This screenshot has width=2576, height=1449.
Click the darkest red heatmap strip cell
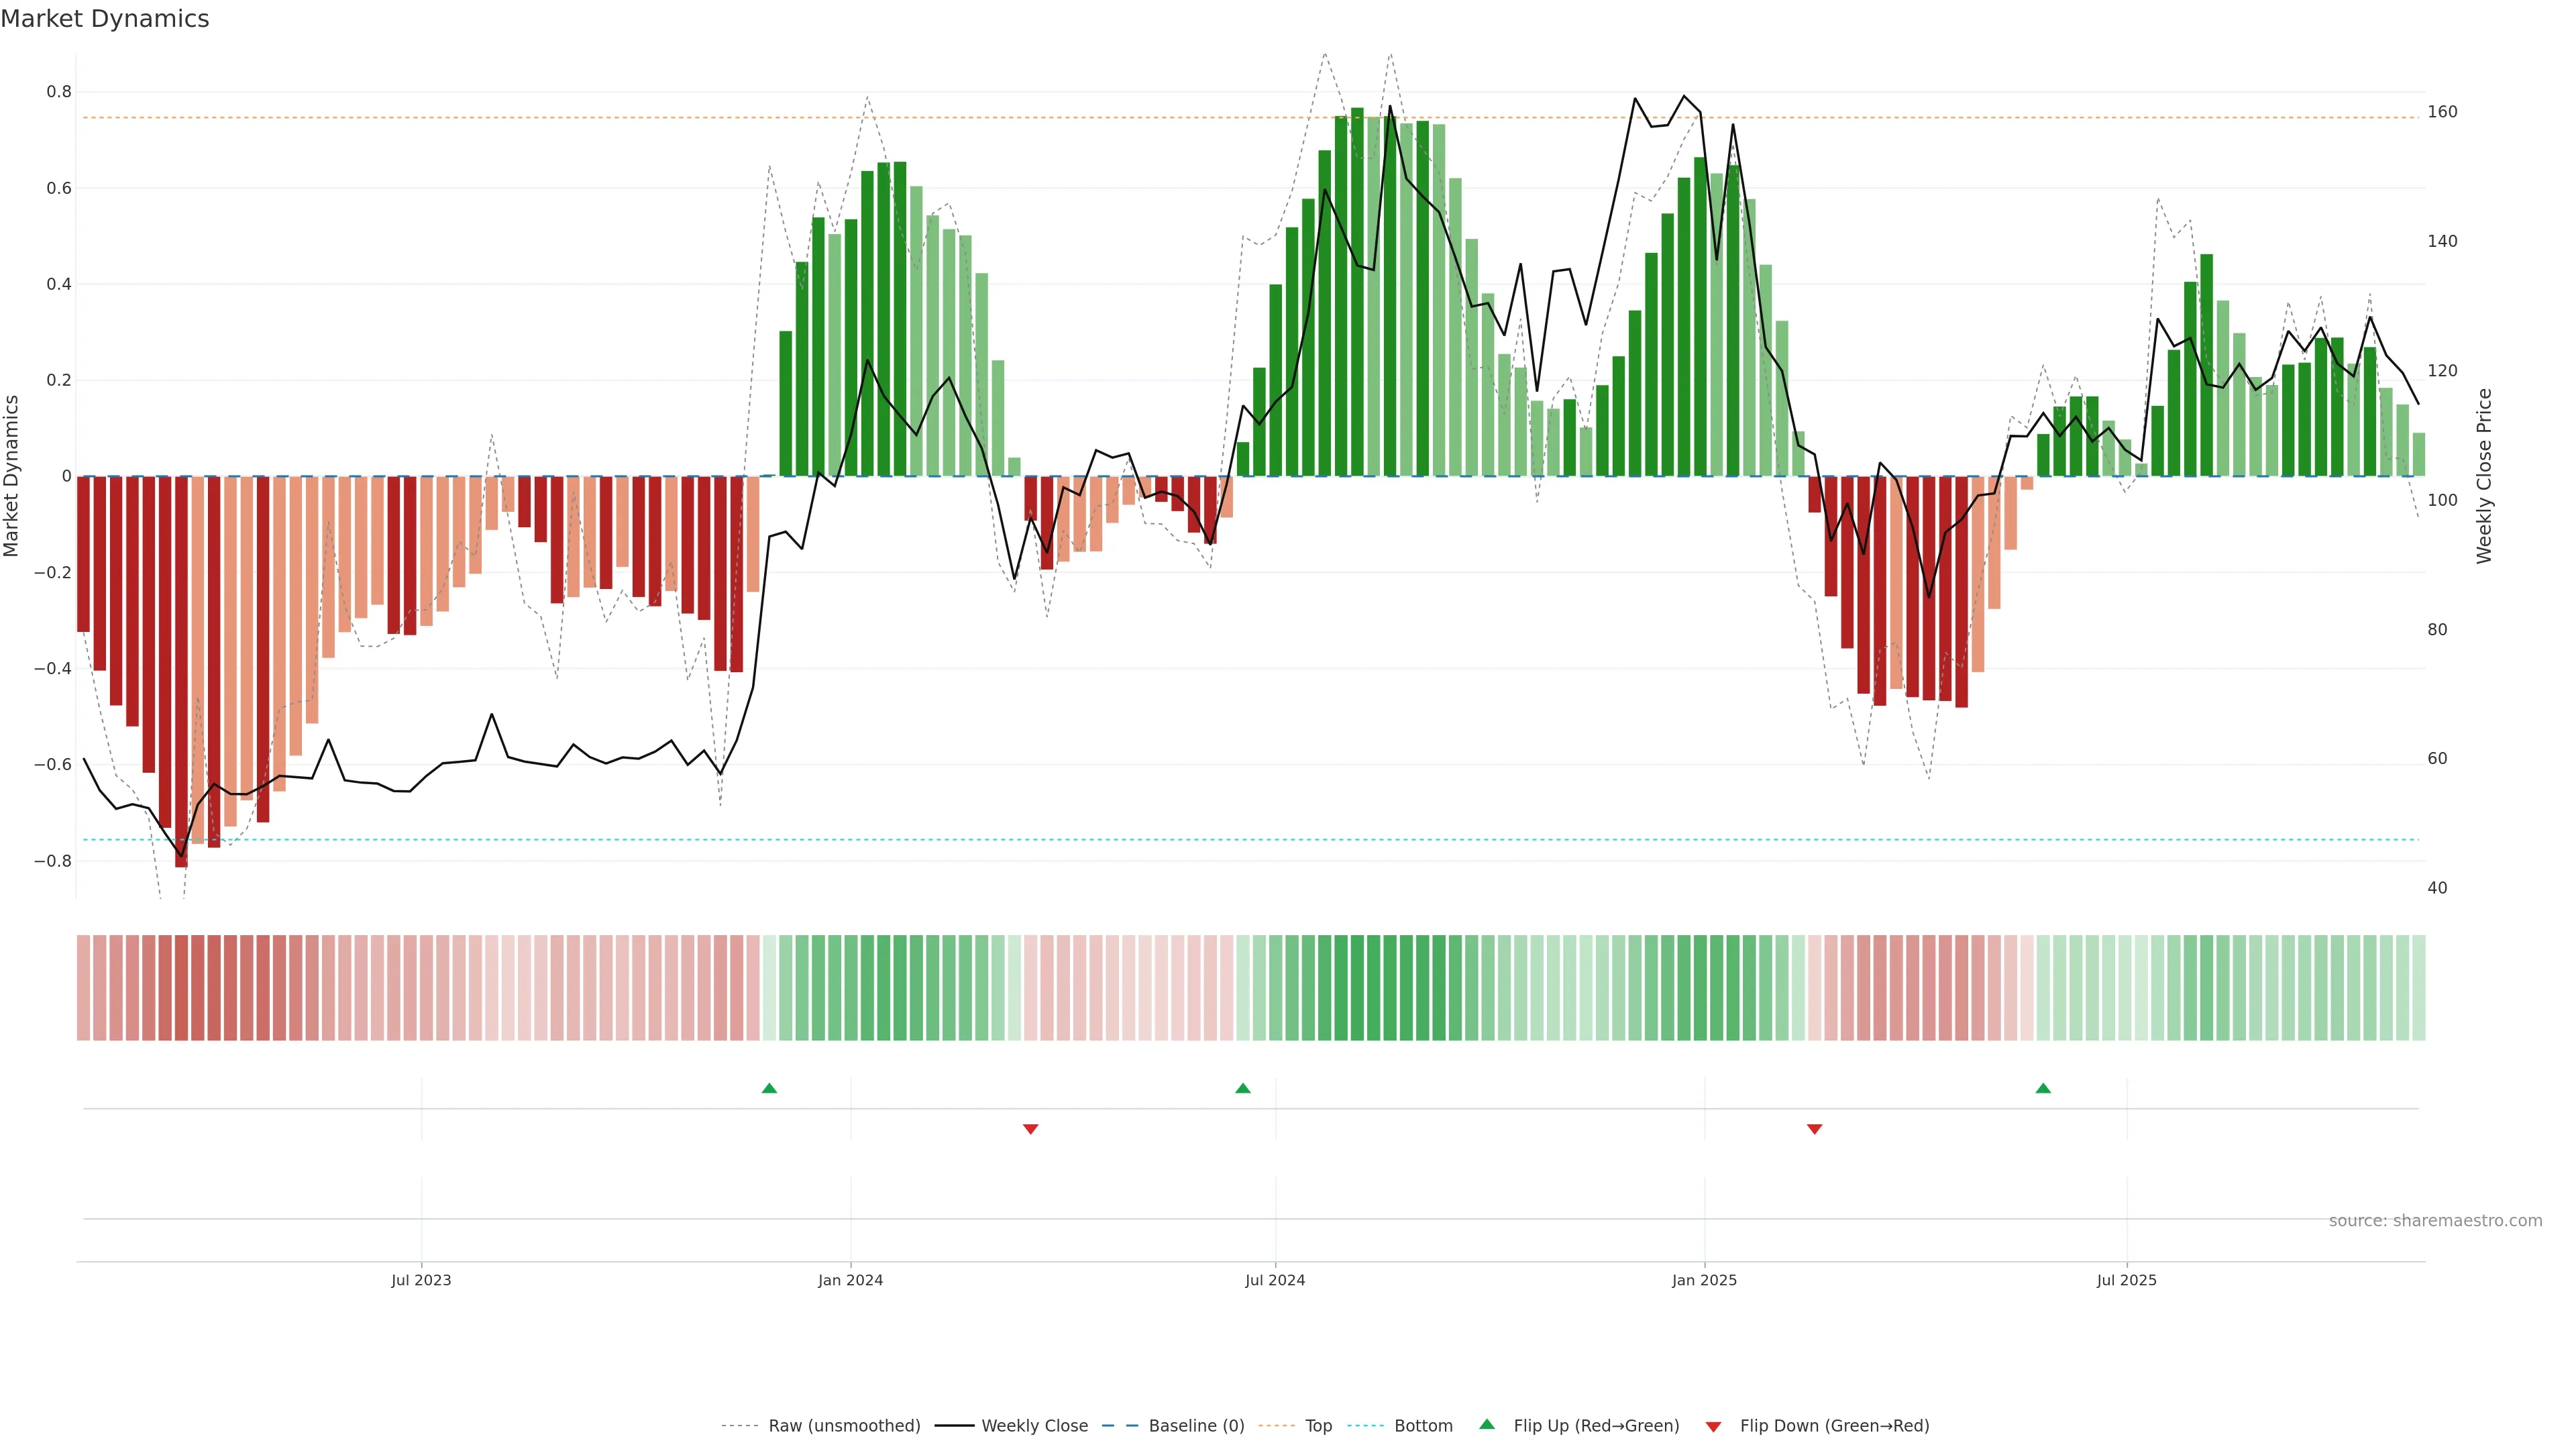click(181, 987)
